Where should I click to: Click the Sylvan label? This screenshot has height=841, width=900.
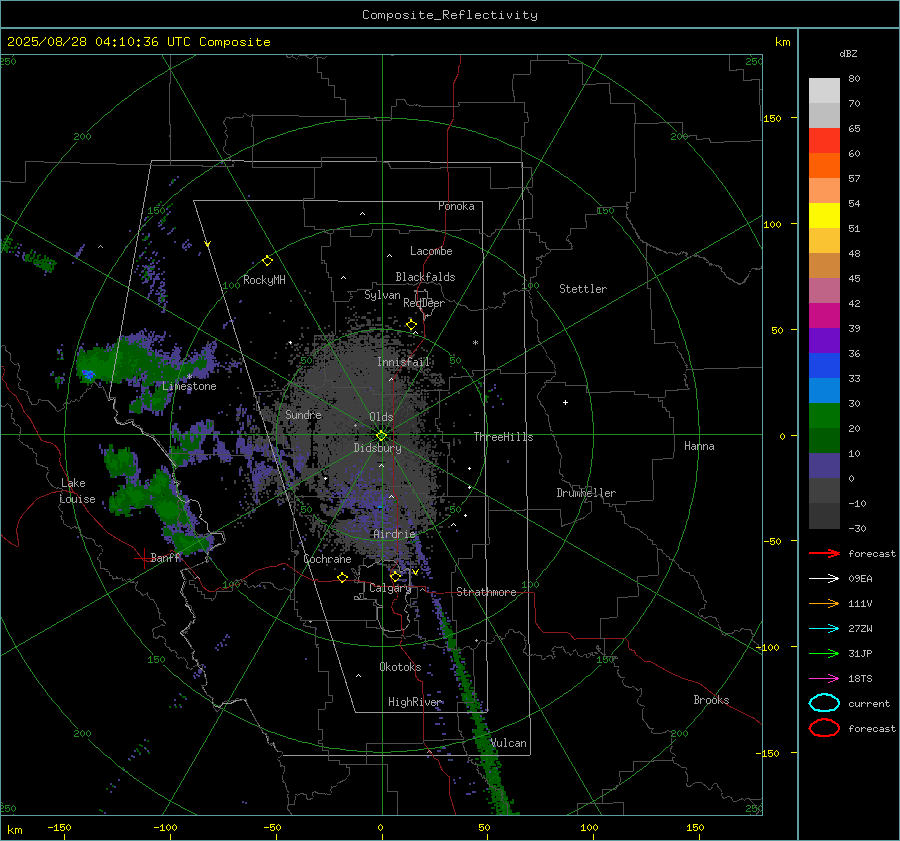pyautogui.click(x=382, y=295)
